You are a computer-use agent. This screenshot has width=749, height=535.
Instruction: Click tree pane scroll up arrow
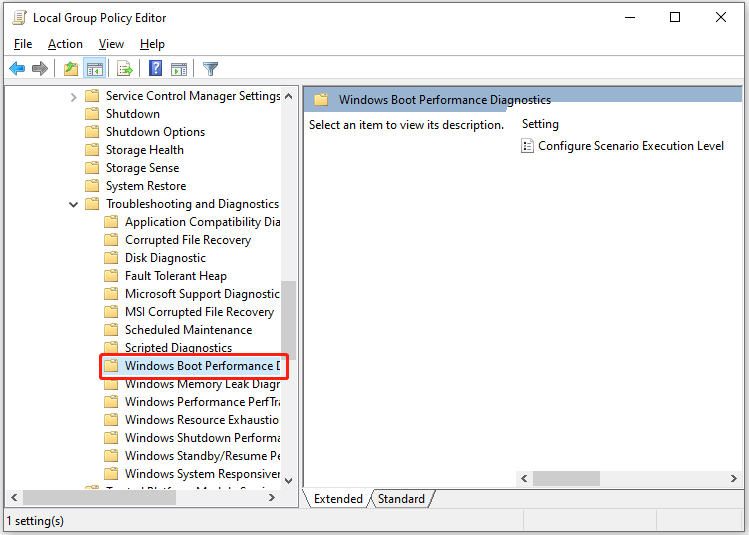pyautogui.click(x=289, y=96)
